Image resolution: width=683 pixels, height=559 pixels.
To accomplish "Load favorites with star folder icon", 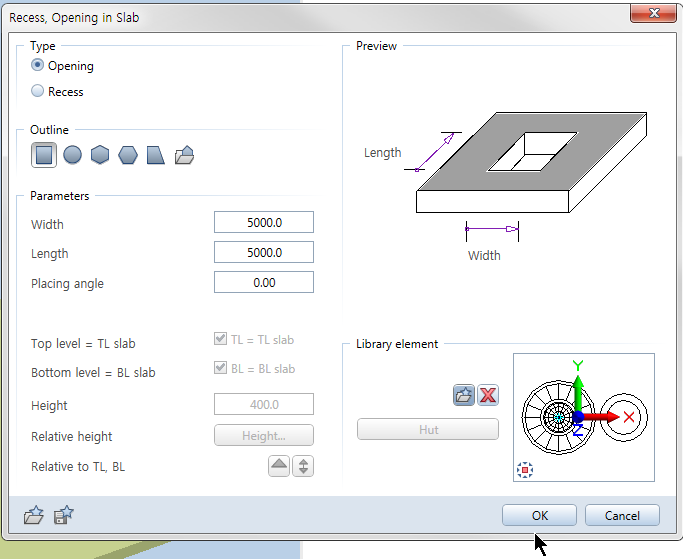I will coord(35,516).
